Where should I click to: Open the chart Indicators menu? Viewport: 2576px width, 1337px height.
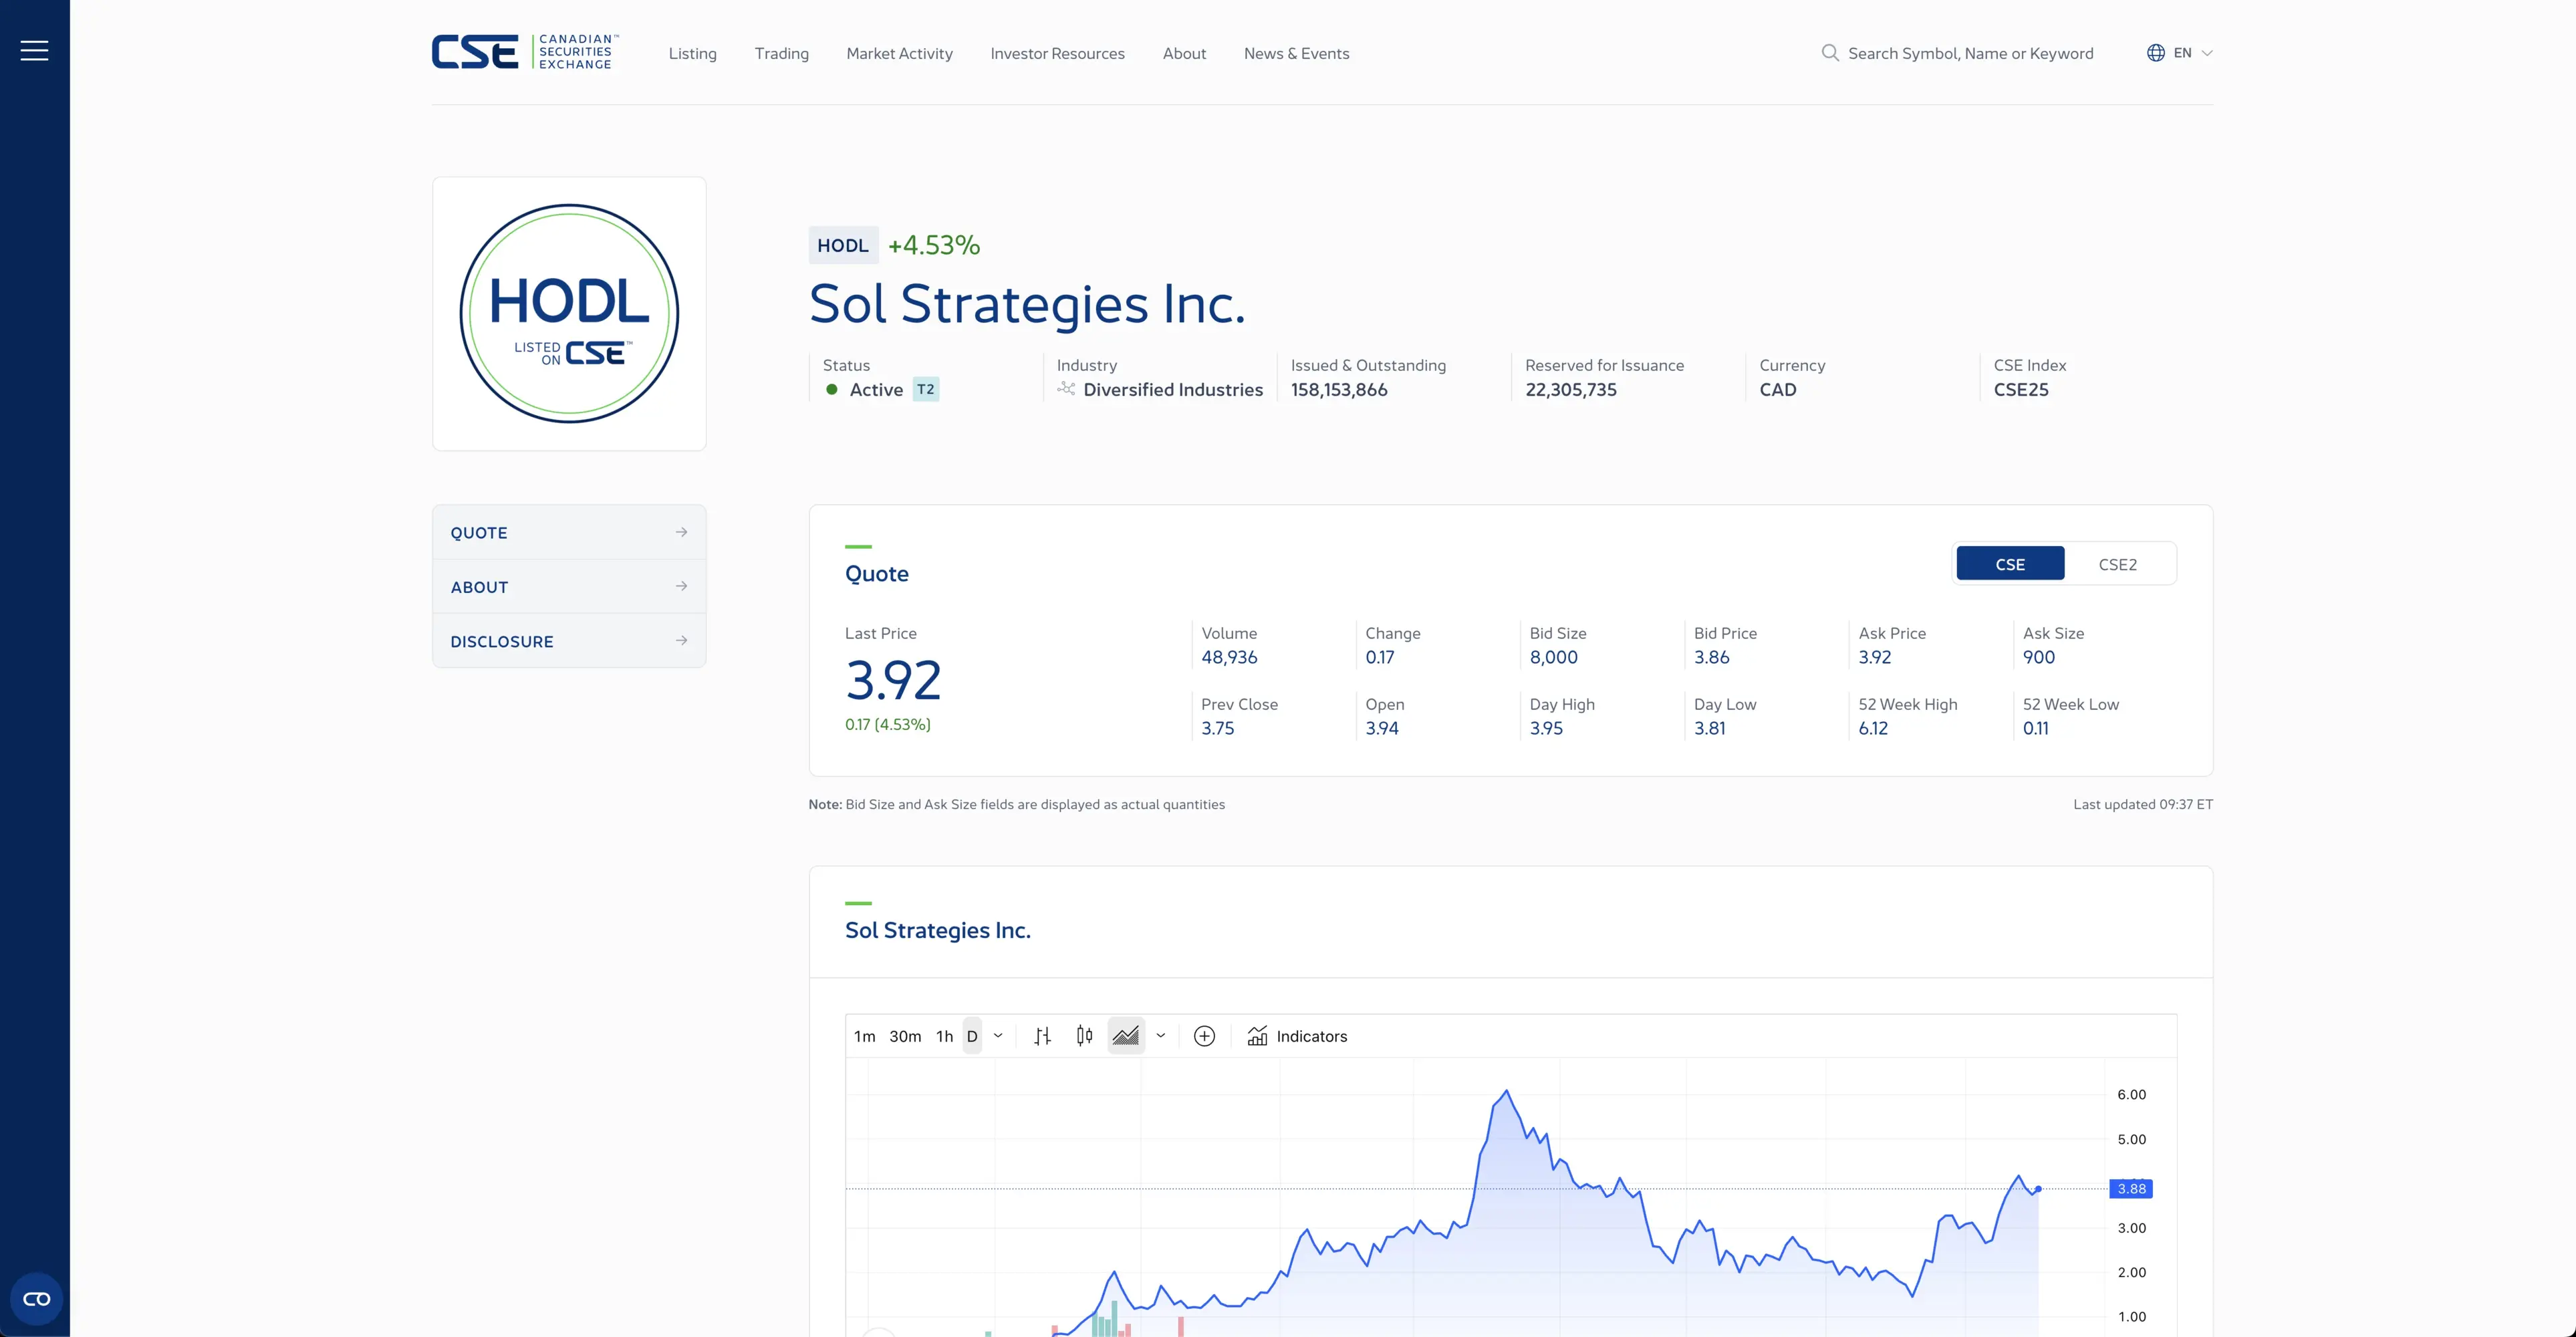click(x=1297, y=1036)
